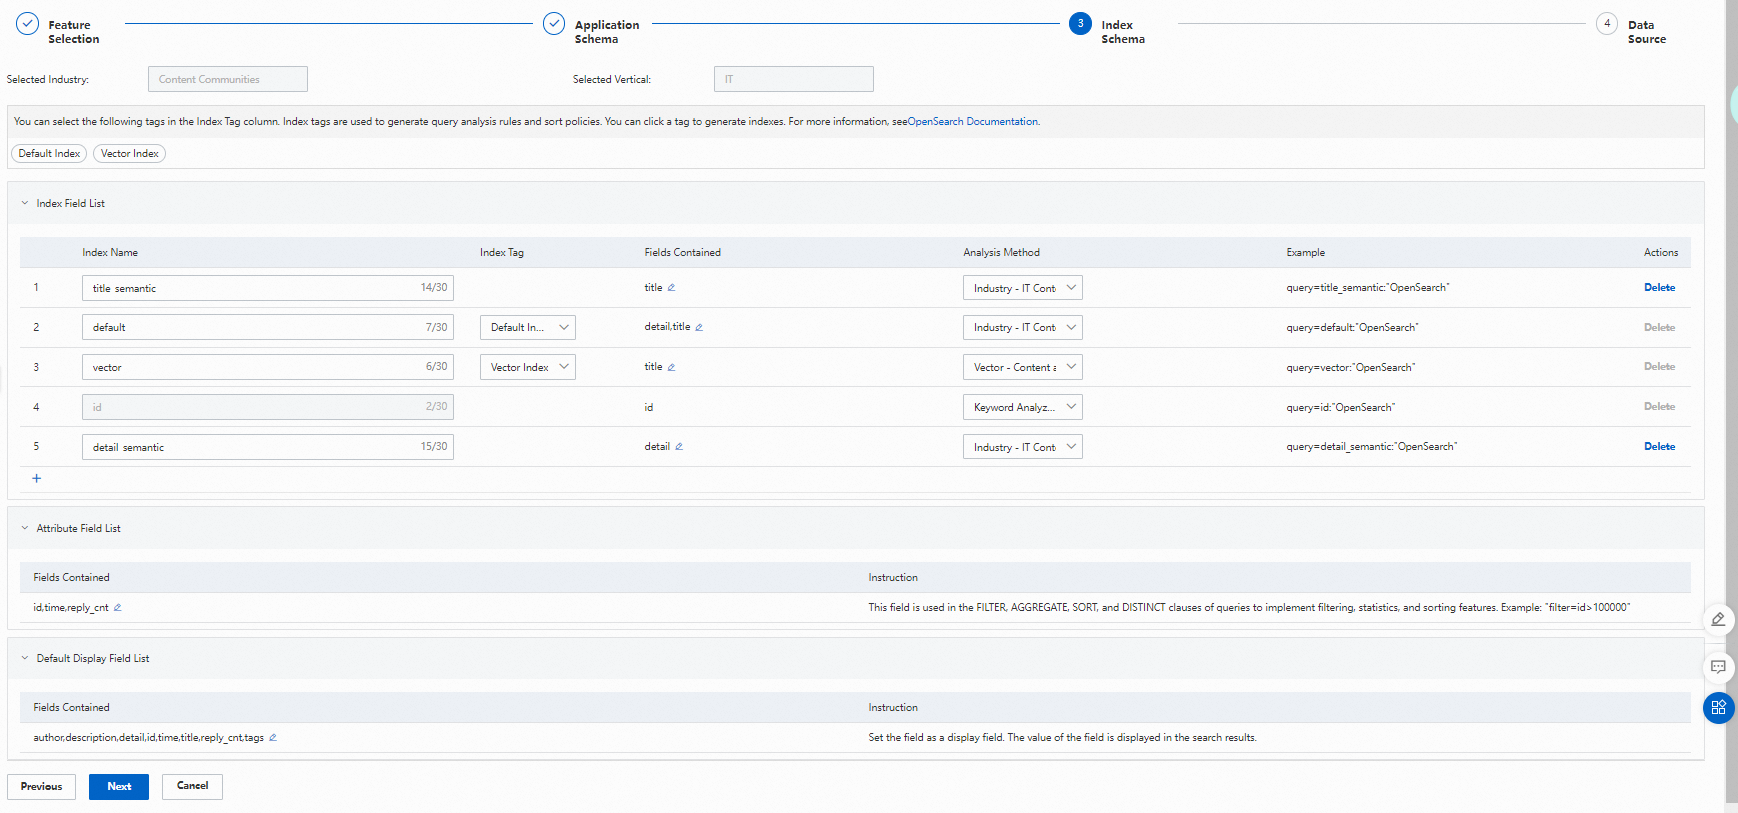Click the Application Schema step checkmark icon
Image resolution: width=1738 pixels, height=813 pixels.
tap(554, 24)
